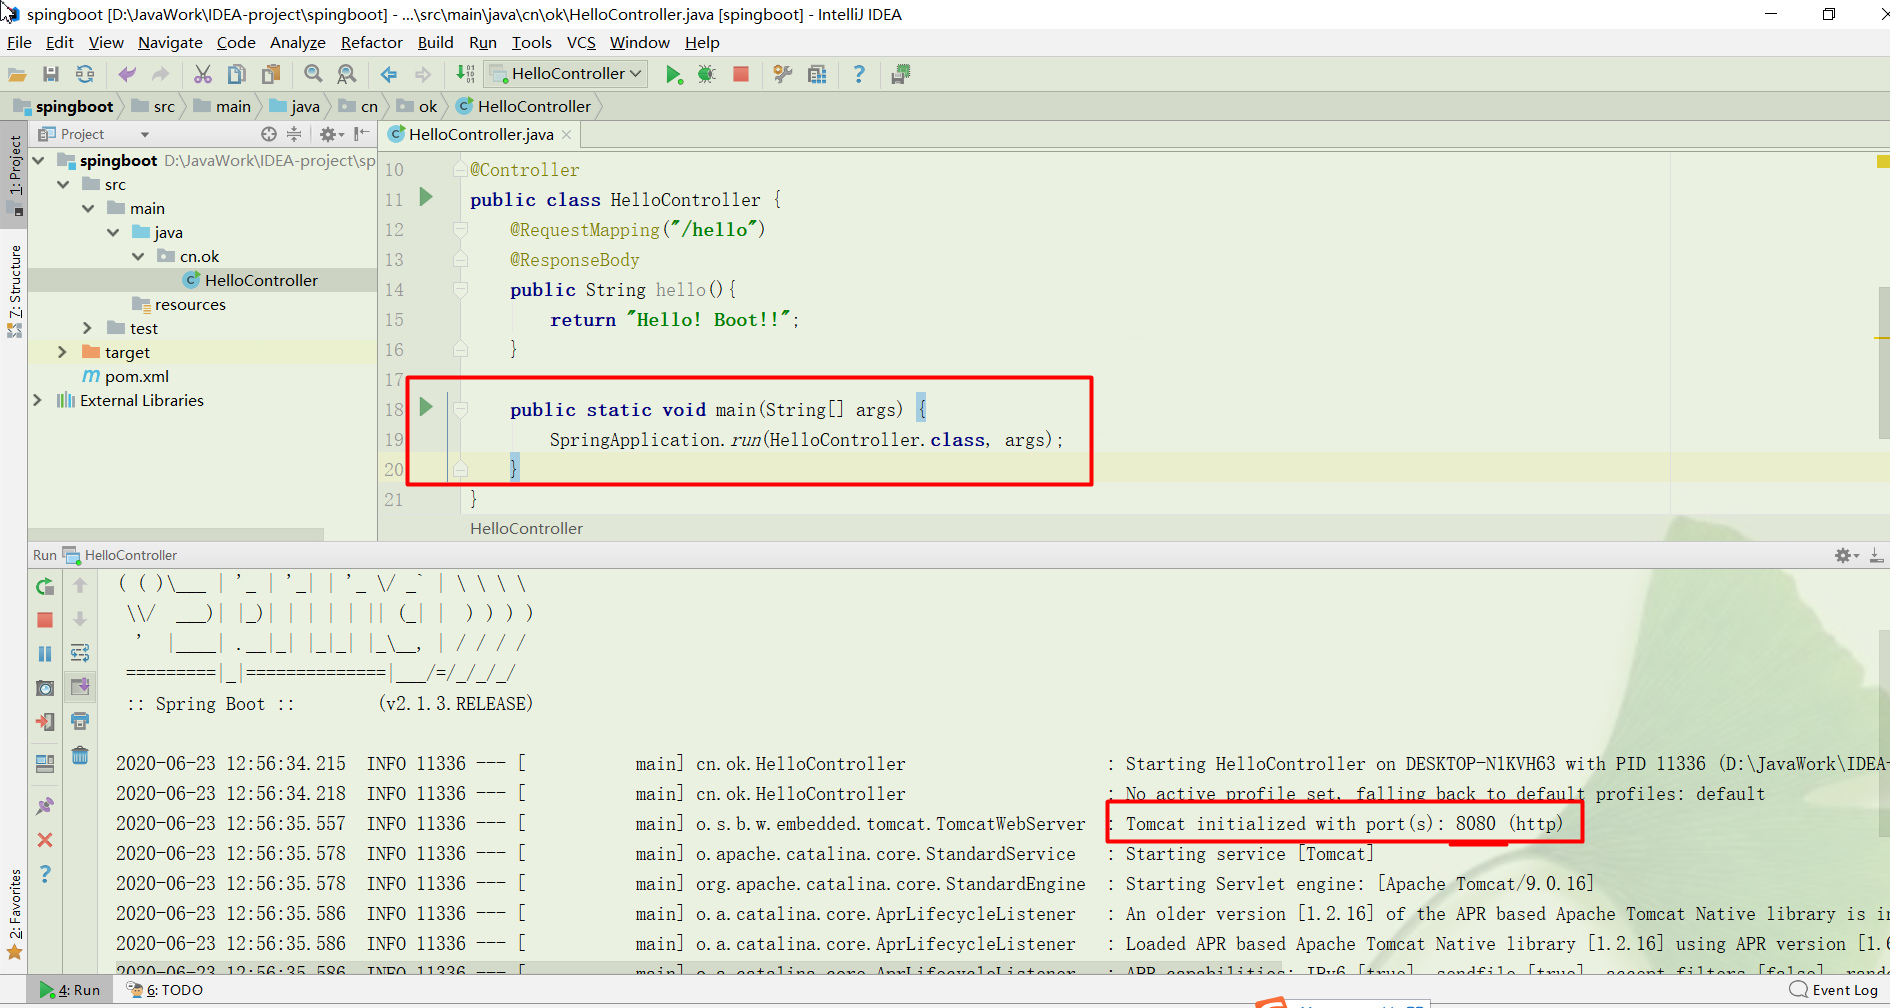Viewport: 1890px width, 1008px height.
Task: Click the Copy toolbar icon
Action: click(237, 74)
